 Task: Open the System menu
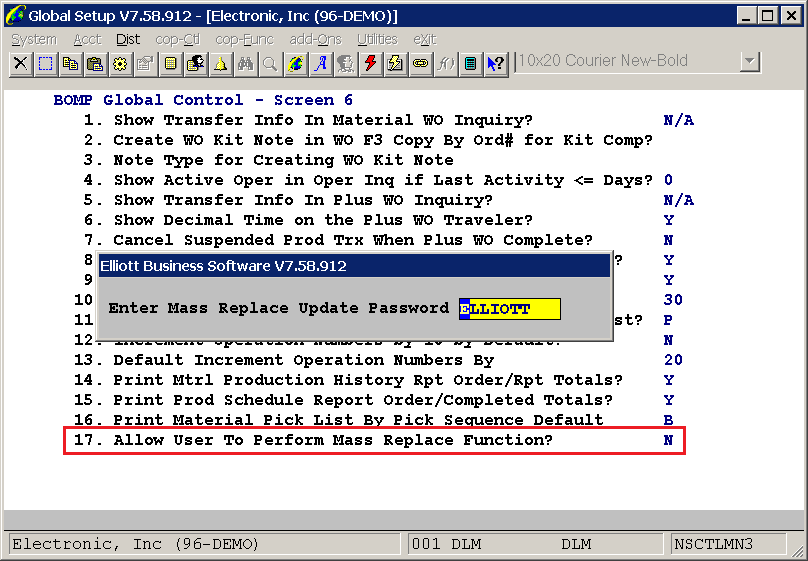click(34, 40)
